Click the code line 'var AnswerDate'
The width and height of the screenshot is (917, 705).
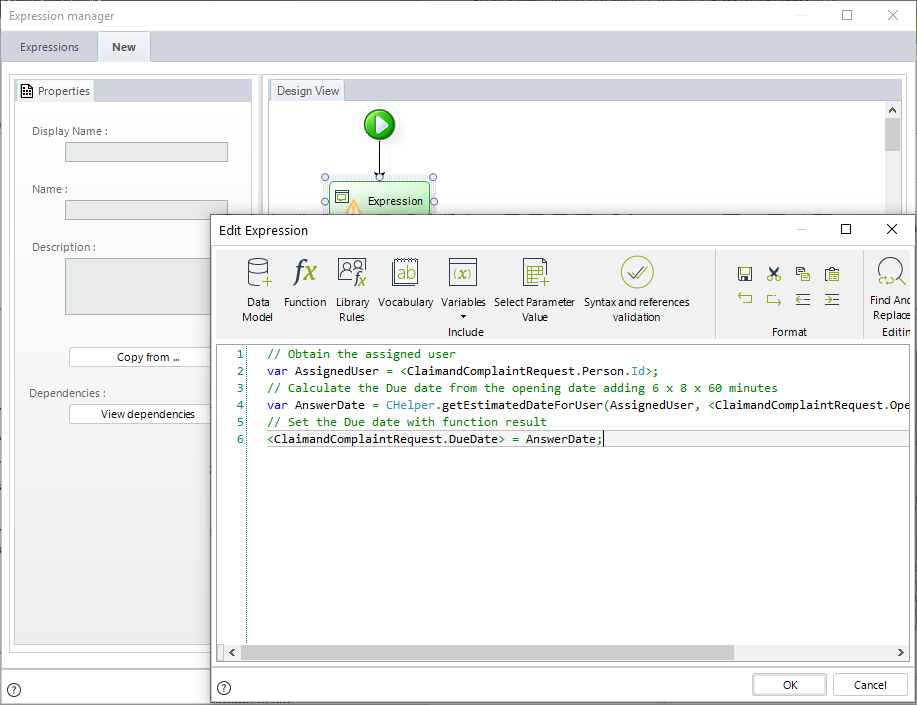pos(588,405)
